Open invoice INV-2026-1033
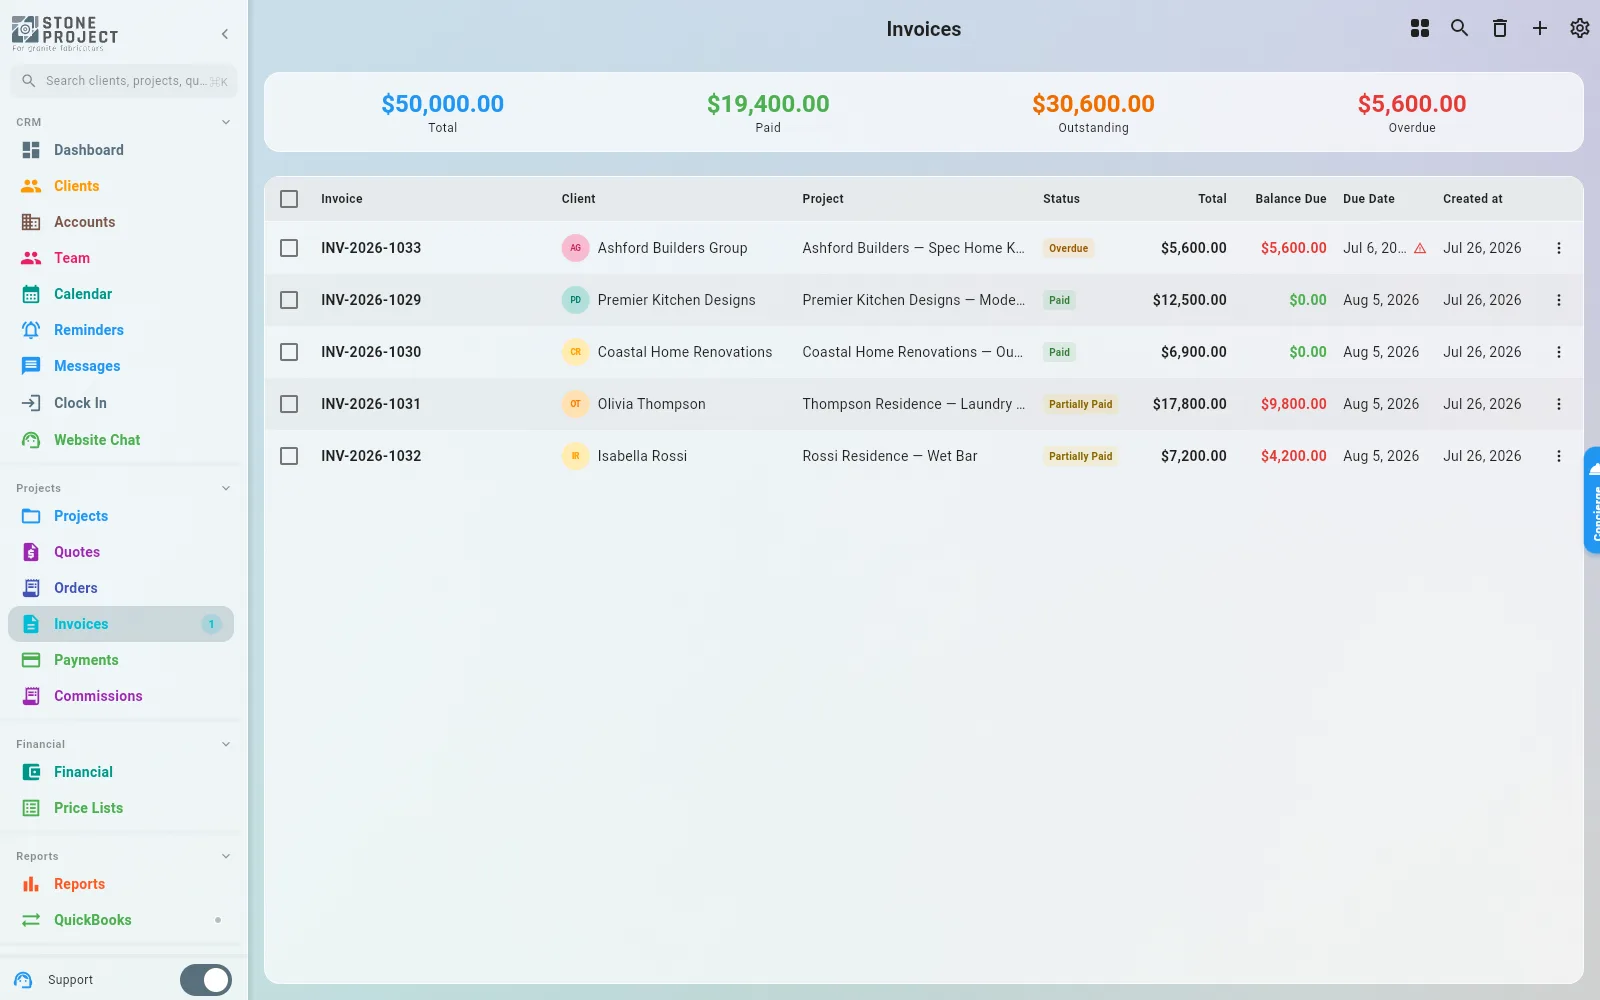The image size is (1600, 1000). coord(371,248)
